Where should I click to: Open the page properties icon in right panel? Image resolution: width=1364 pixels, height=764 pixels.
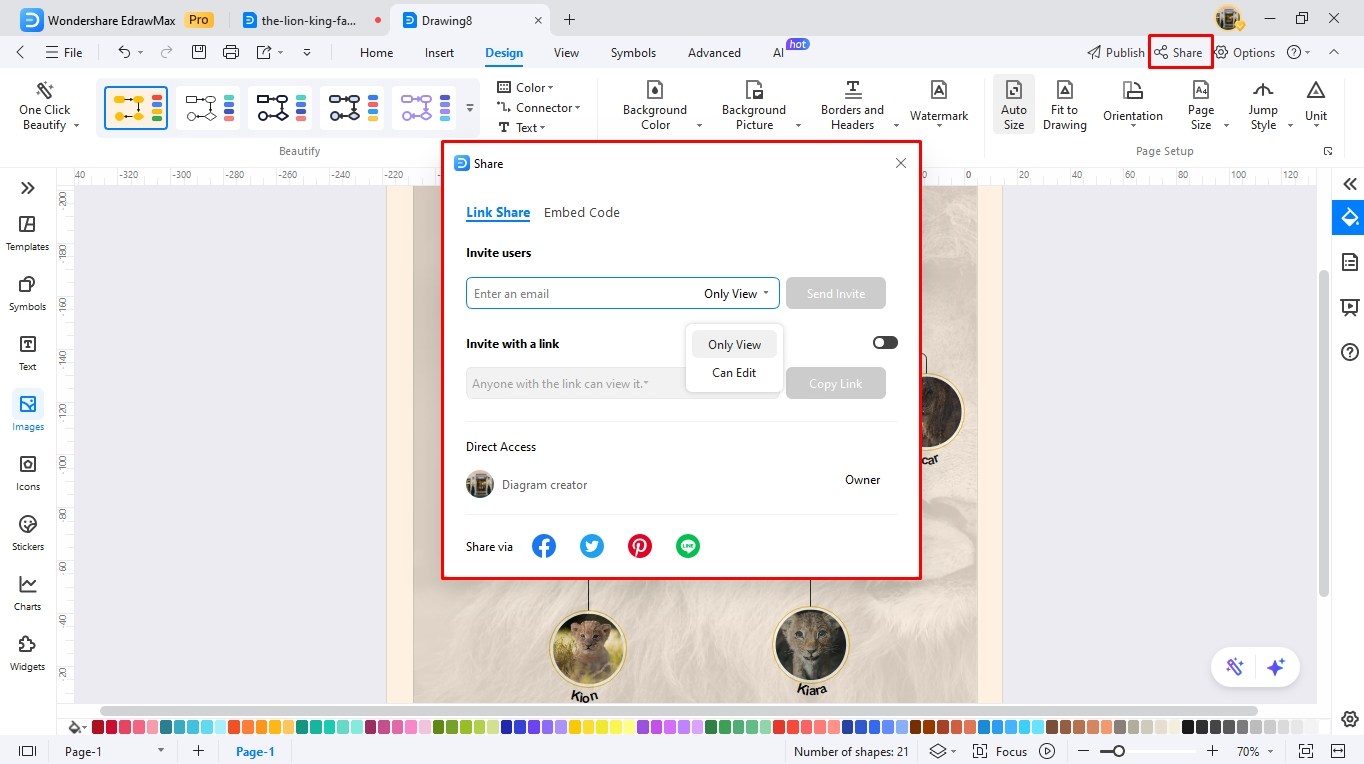(x=1350, y=262)
